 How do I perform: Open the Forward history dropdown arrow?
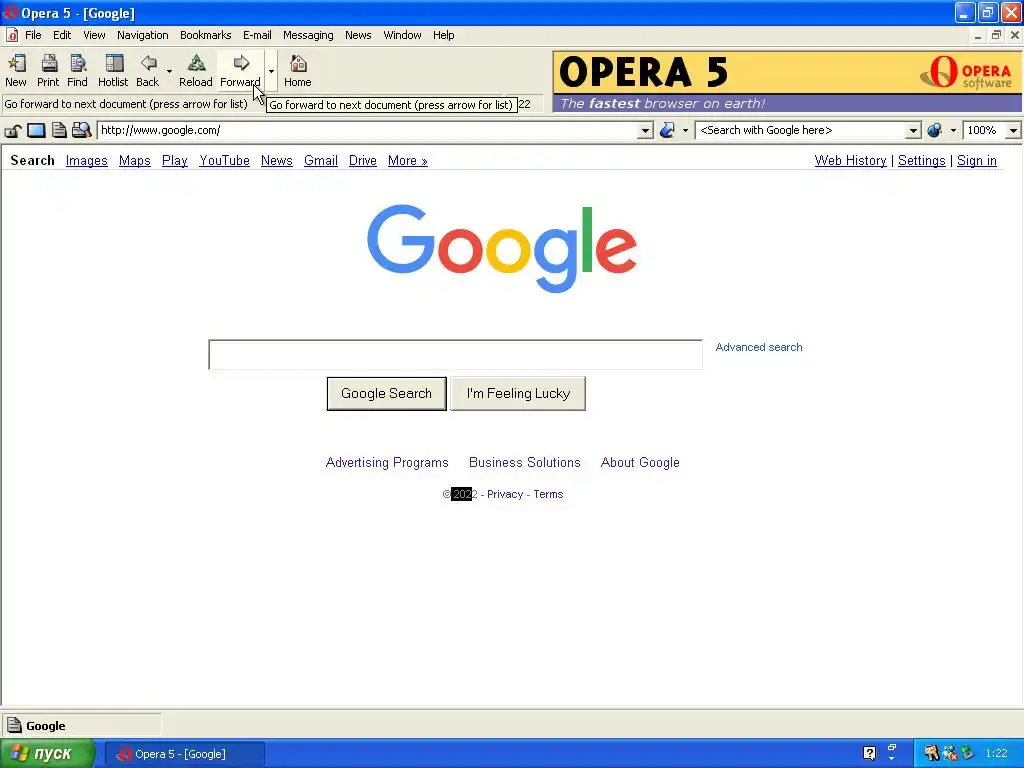271,71
